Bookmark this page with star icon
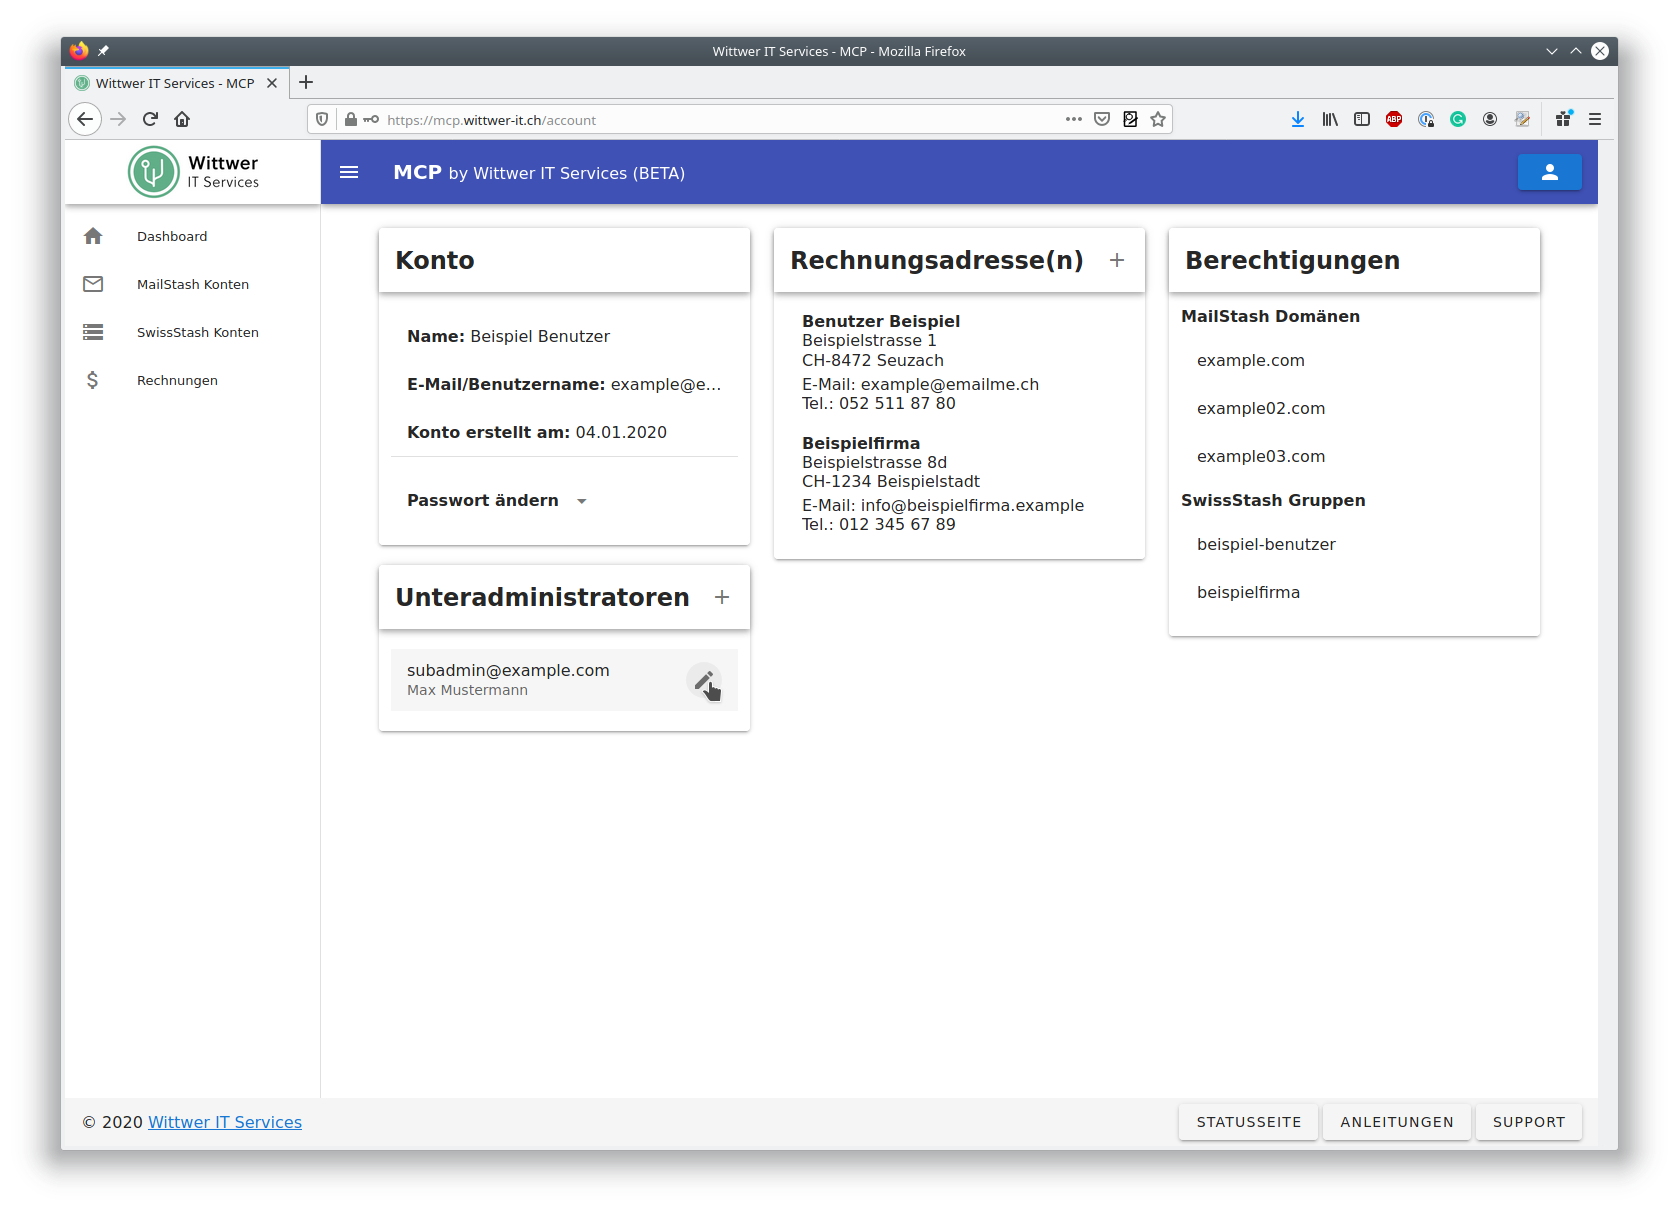The height and width of the screenshot is (1211, 1679). click(1158, 119)
